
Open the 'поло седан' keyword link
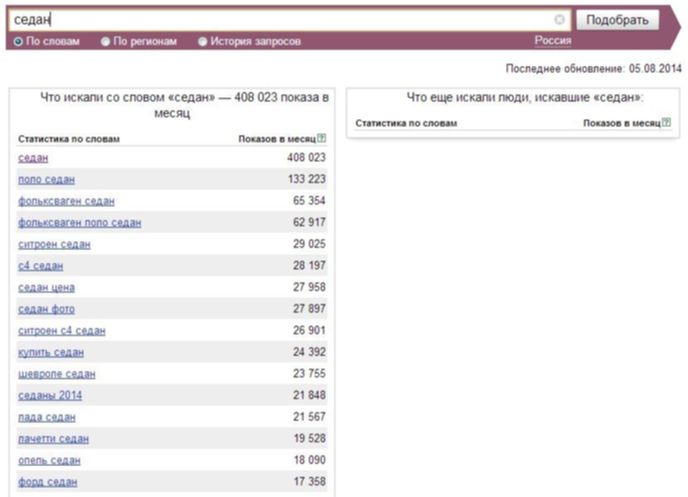point(47,179)
